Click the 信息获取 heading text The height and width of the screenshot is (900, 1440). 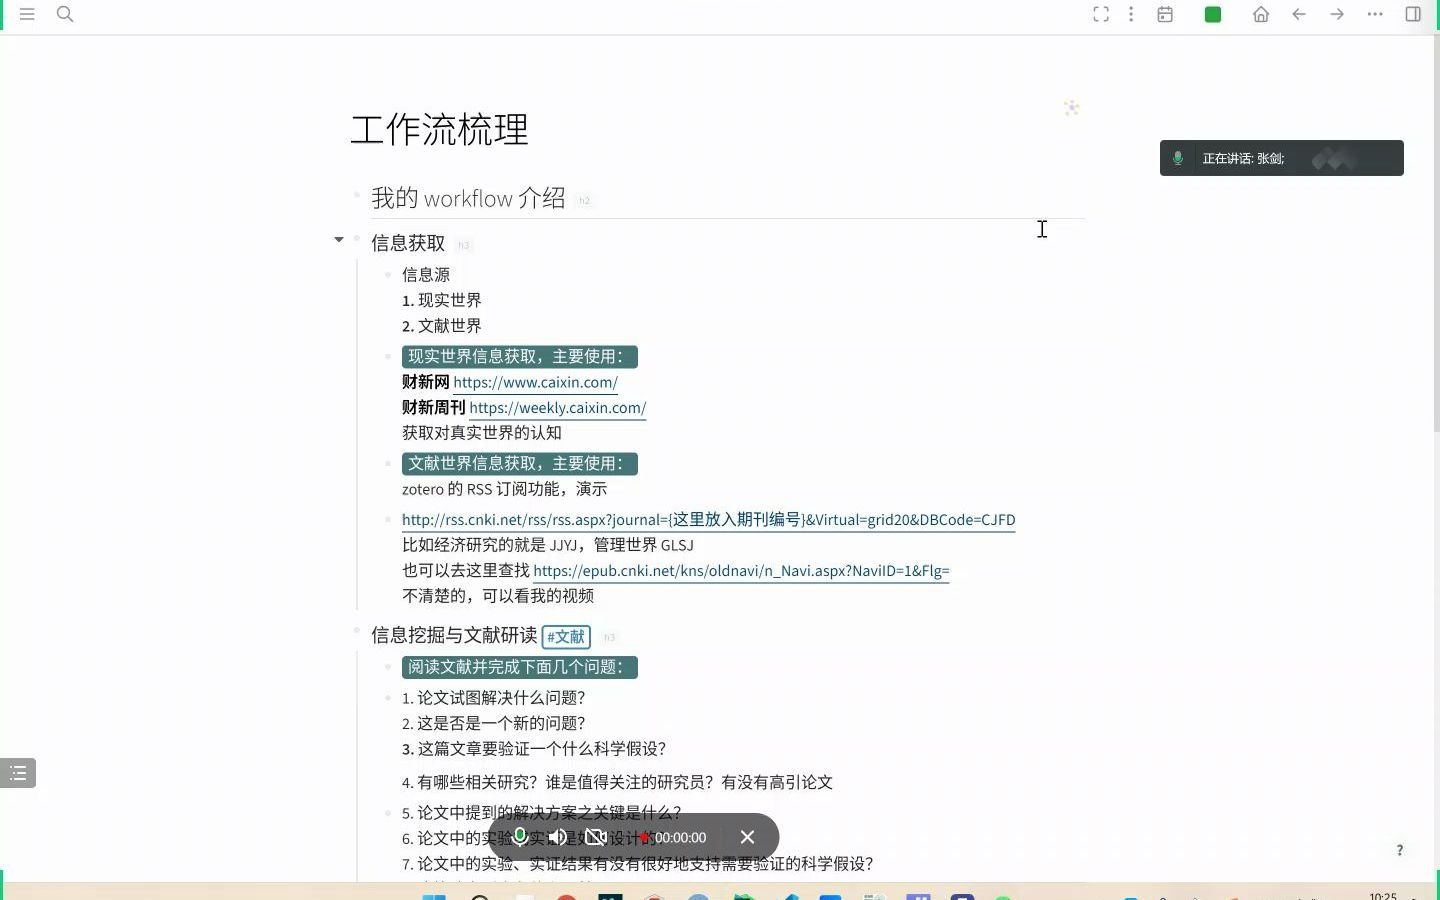pos(408,243)
